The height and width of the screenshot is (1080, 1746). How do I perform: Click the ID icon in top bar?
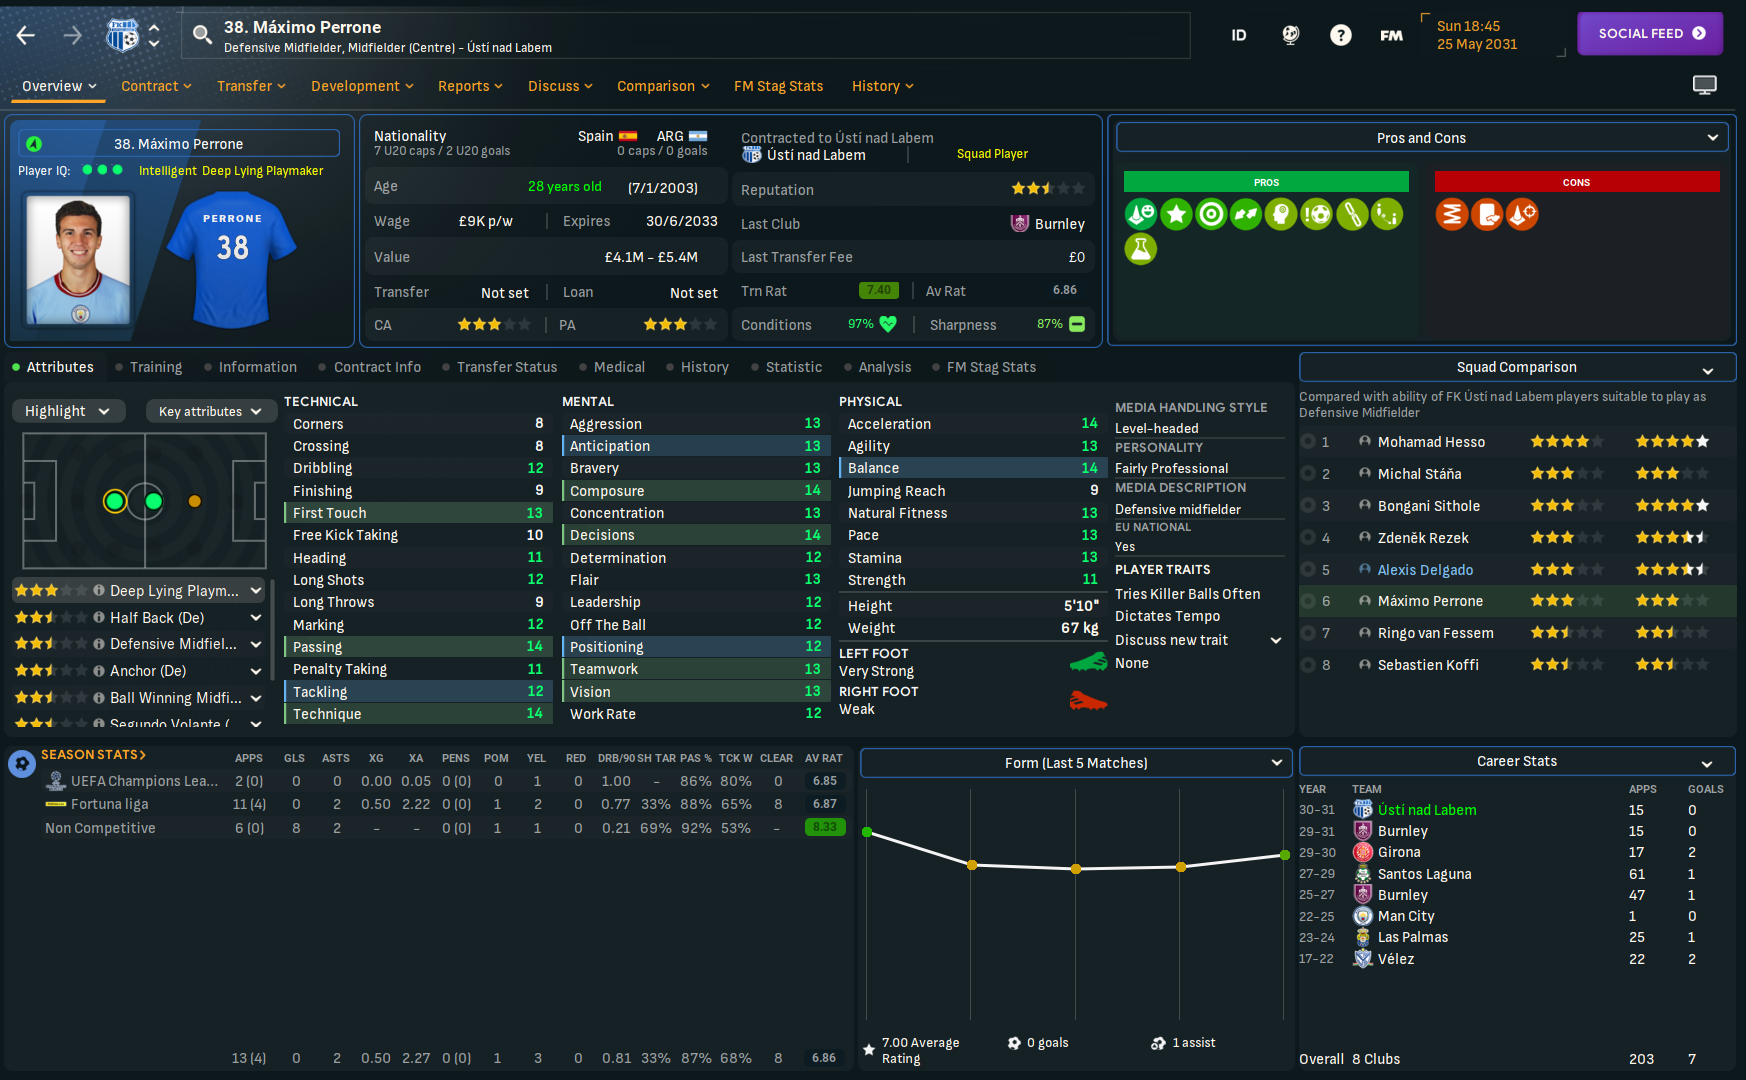[1239, 35]
